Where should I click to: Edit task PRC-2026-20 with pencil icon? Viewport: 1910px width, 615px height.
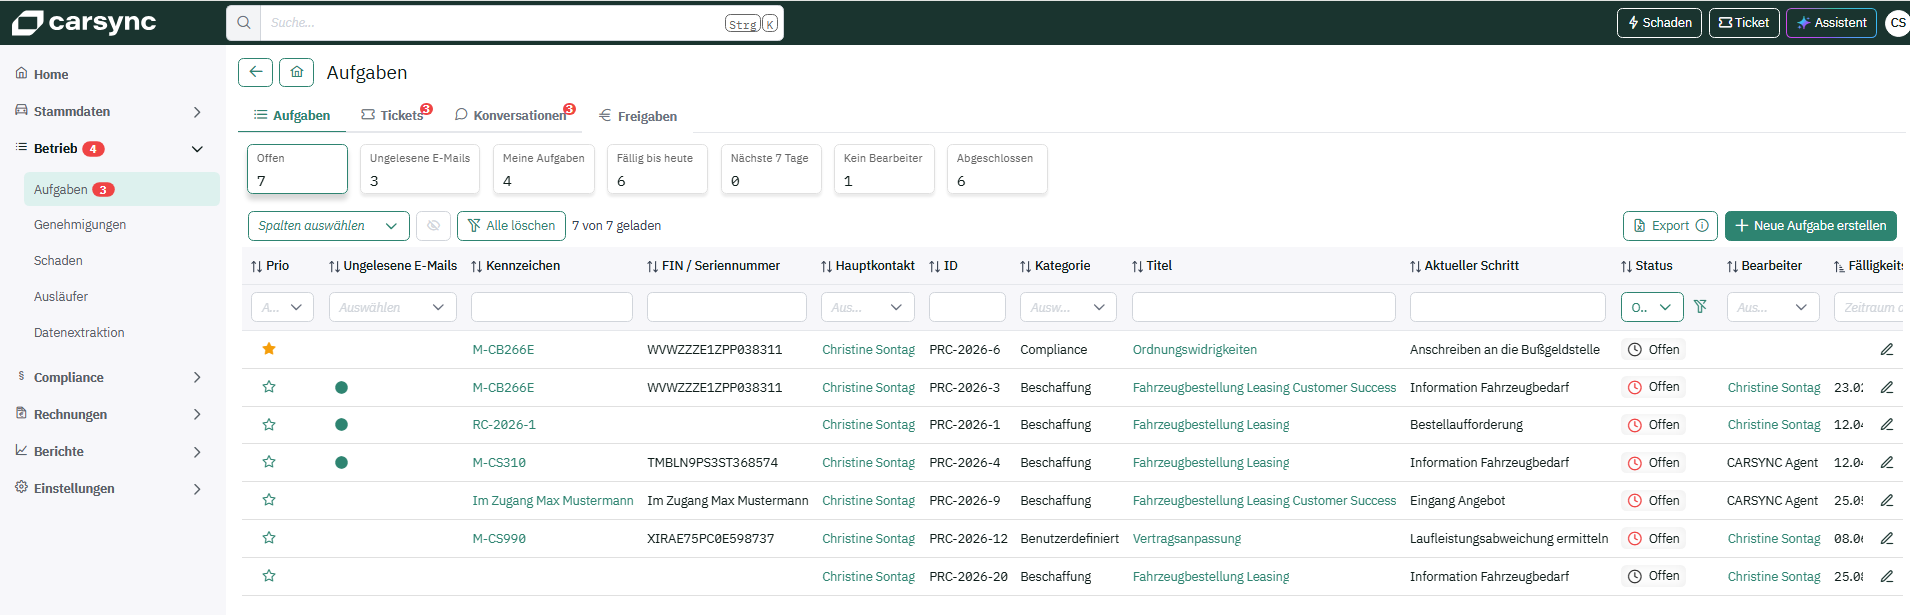[1887, 576]
